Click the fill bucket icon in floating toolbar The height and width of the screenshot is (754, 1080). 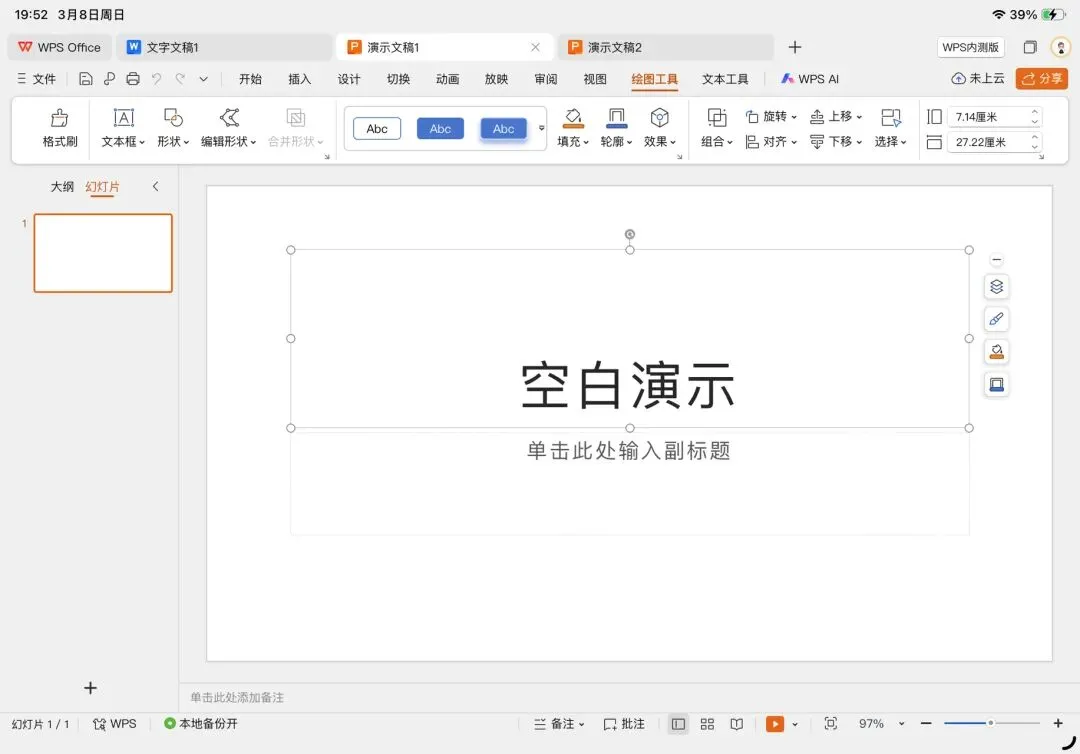[x=997, y=352]
